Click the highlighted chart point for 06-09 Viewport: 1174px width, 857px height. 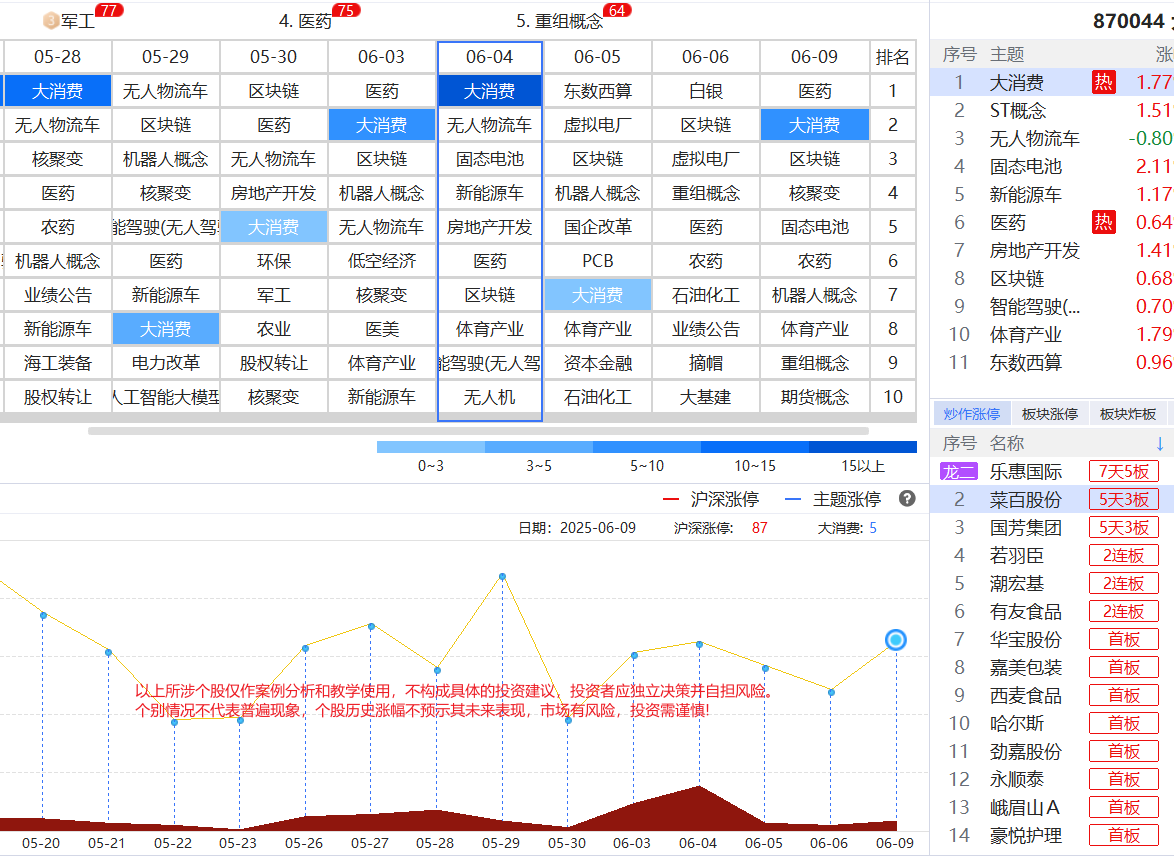895,640
